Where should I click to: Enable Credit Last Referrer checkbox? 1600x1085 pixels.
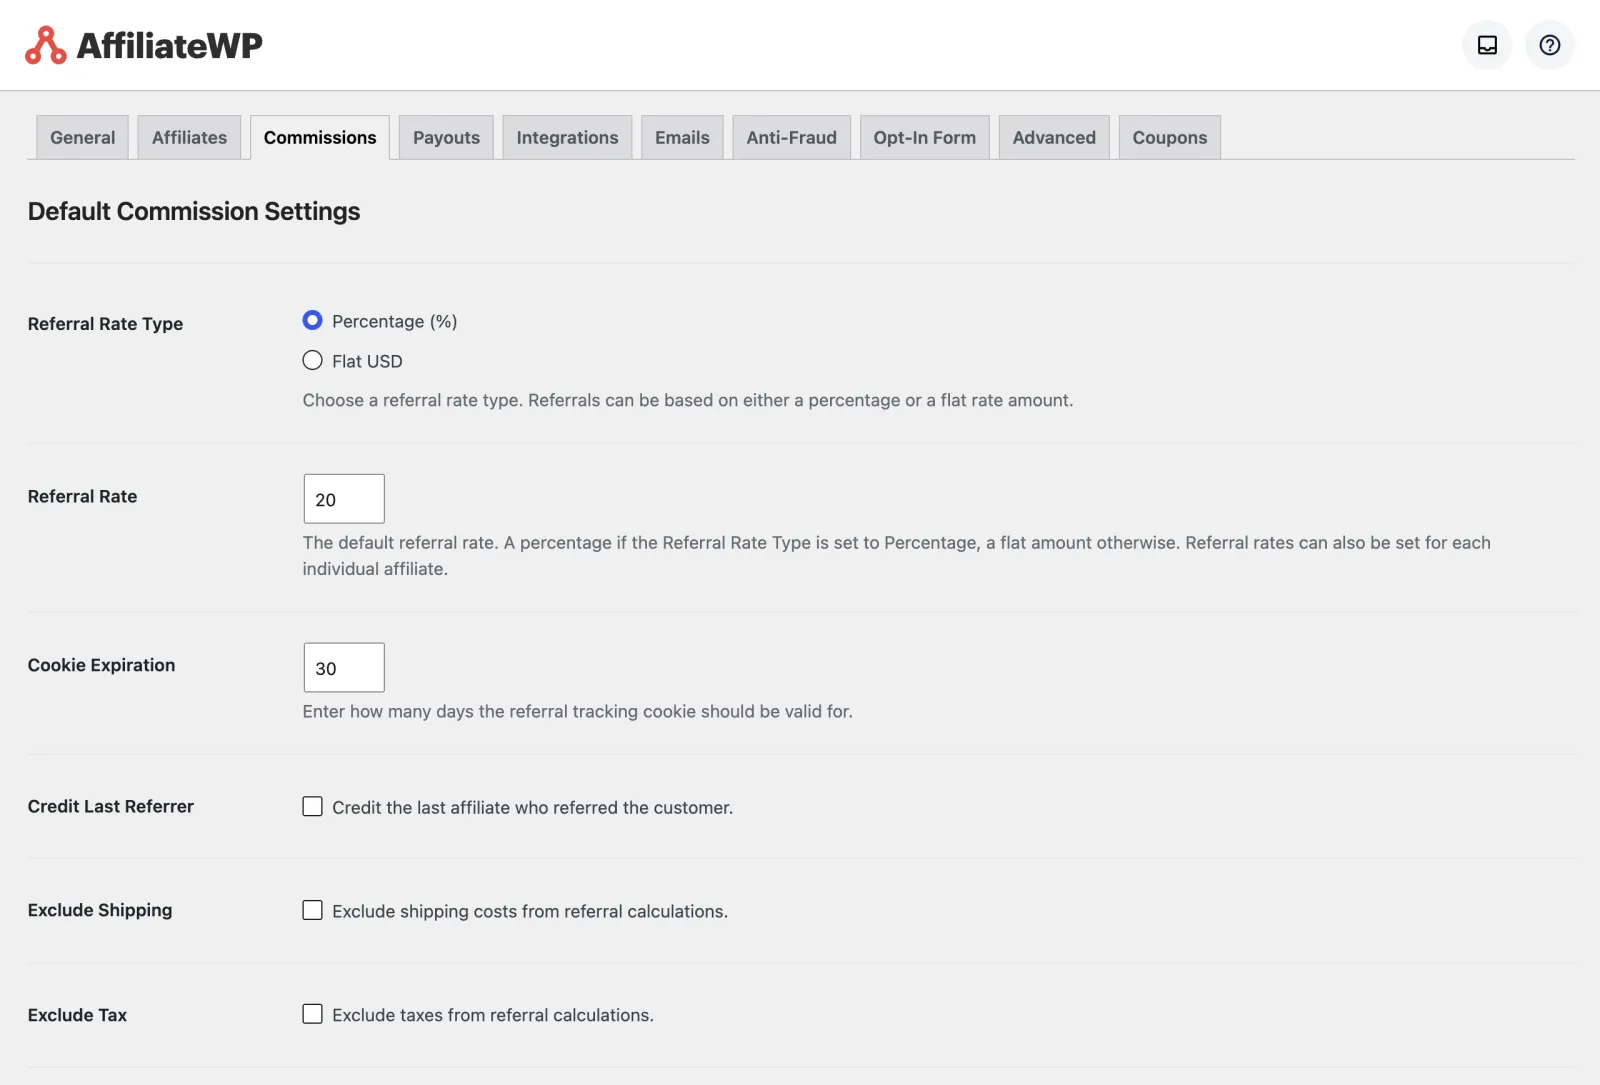tap(313, 806)
